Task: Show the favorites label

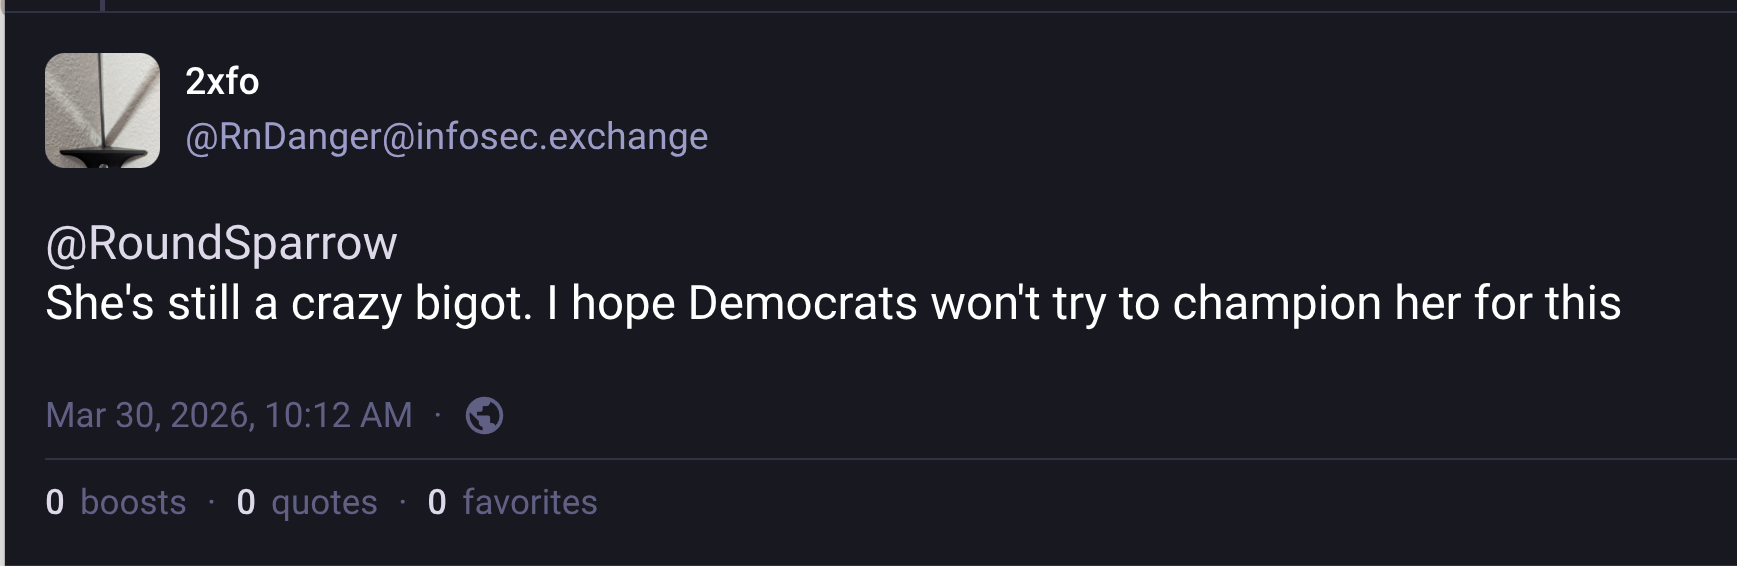Action: pos(529,502)
